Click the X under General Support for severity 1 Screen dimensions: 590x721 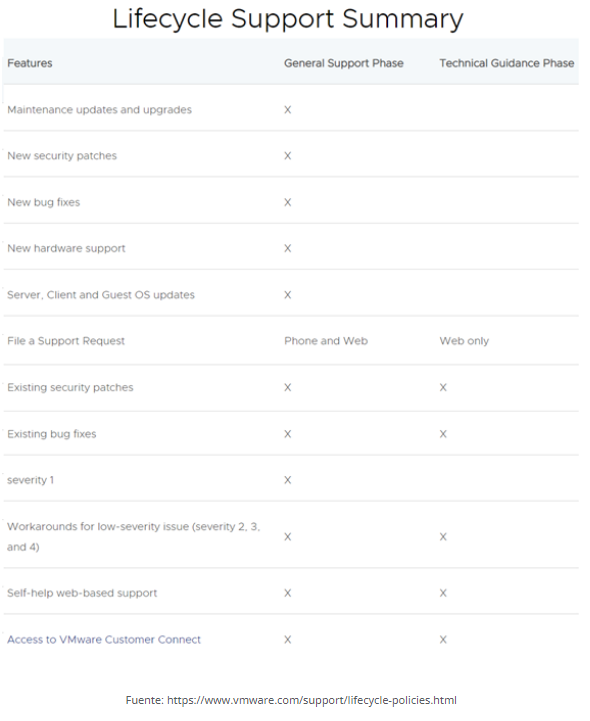coord(288,480)
